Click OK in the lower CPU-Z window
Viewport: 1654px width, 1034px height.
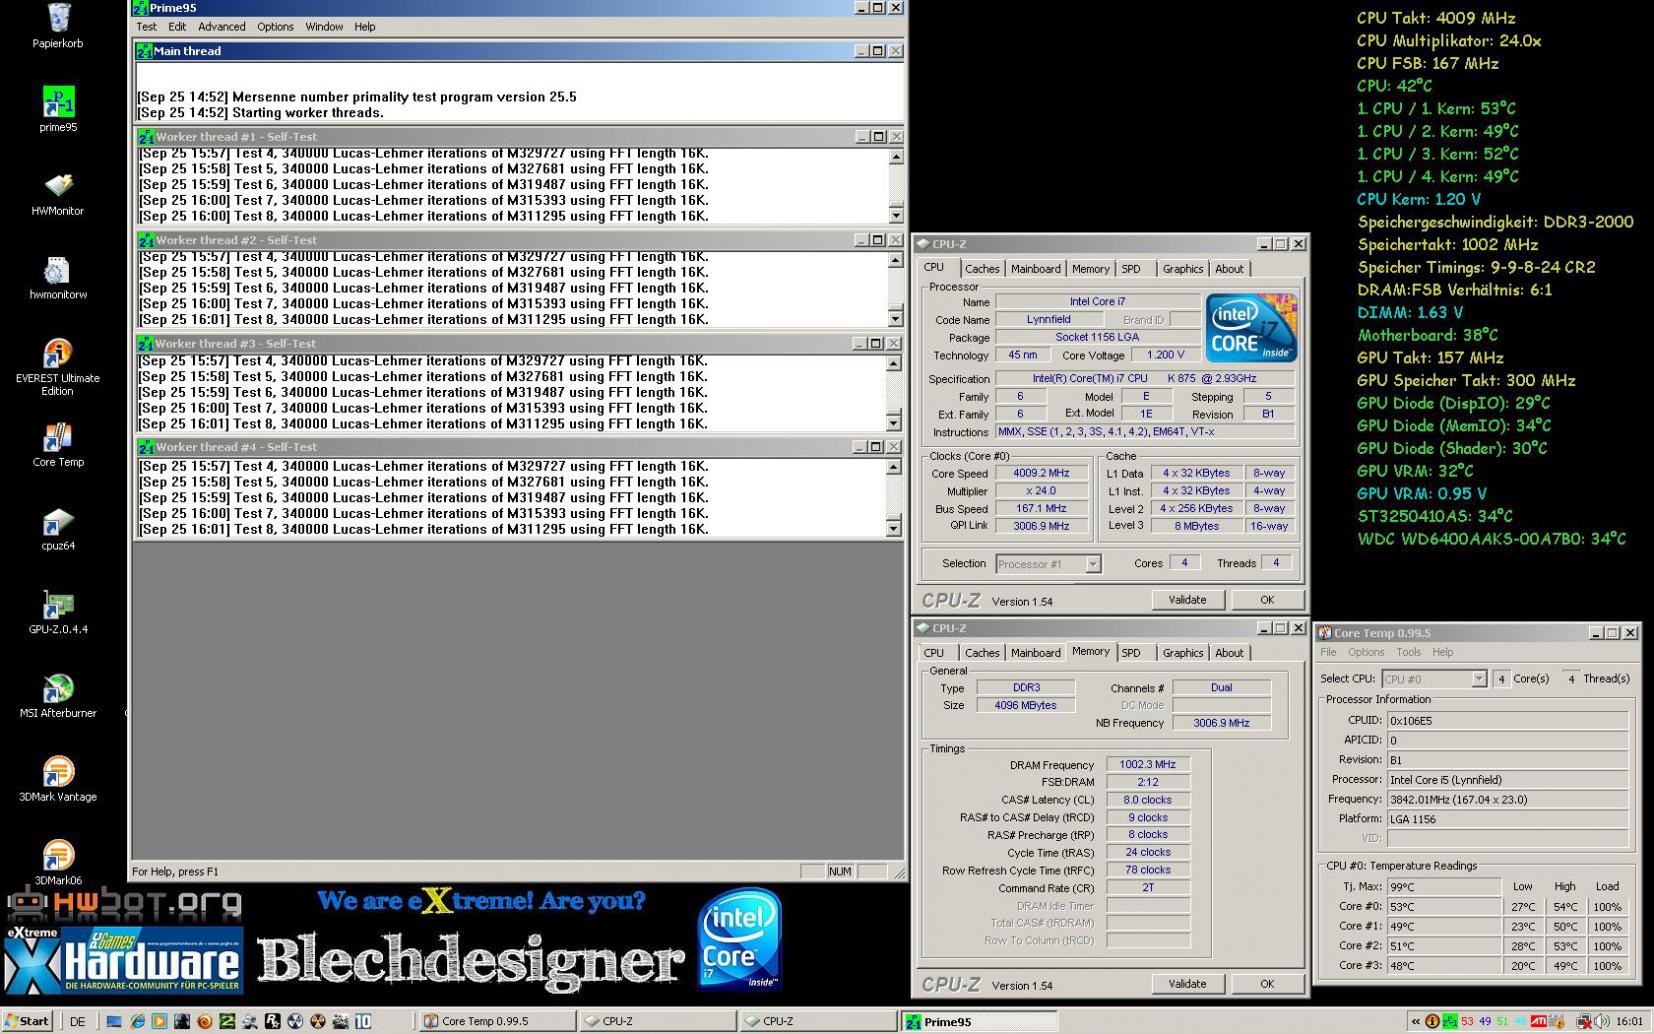click(1267, 984)
